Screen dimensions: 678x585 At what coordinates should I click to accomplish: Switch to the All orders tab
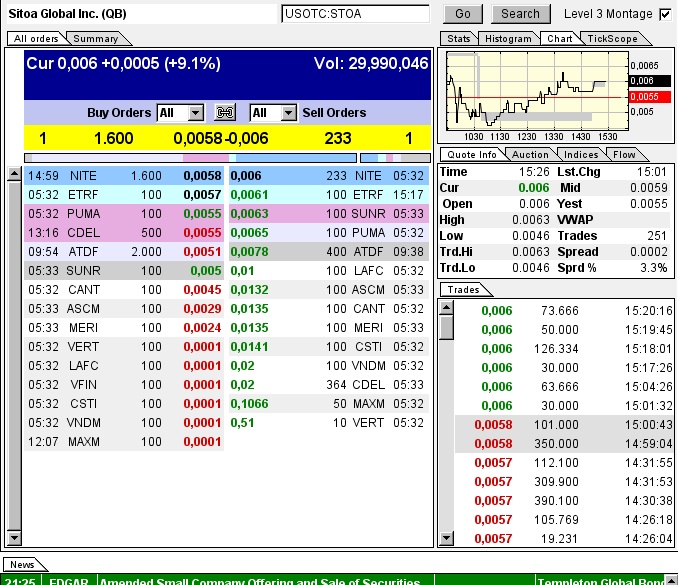point(36,38)
